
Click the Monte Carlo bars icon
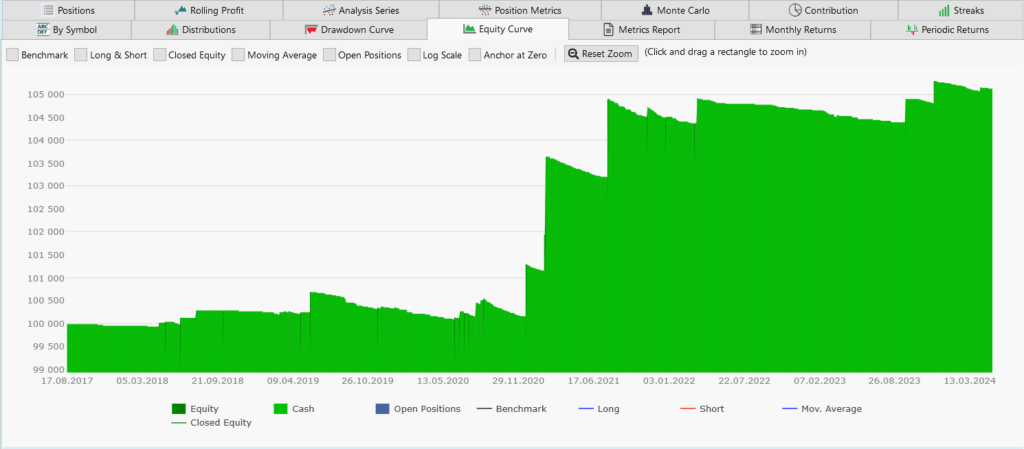pos(646,10)
